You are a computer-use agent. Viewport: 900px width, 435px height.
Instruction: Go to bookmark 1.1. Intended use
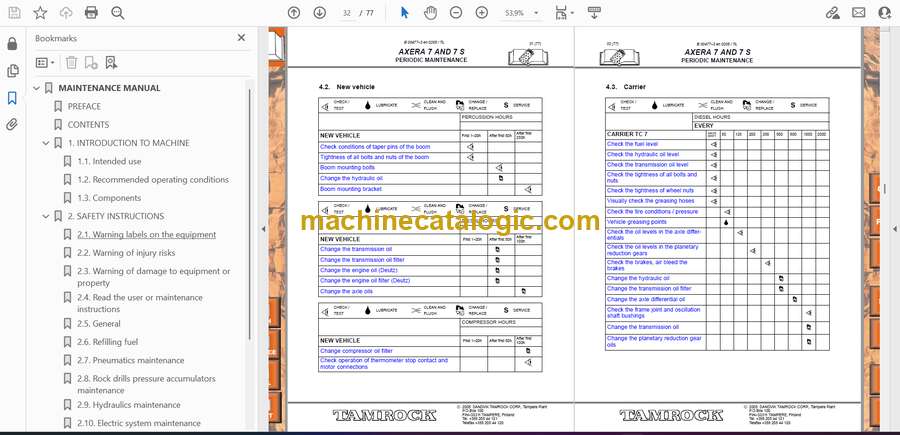point(109,161)
